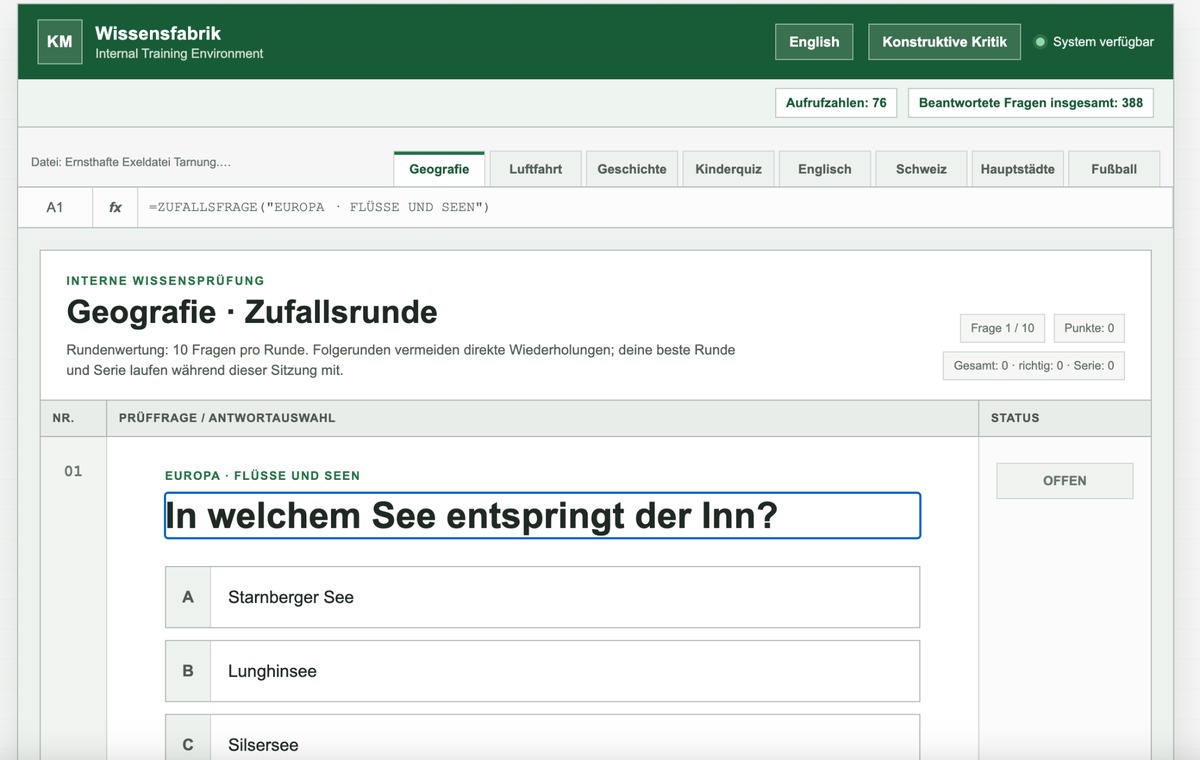Open the Englisch tab
The width and height of the screenshot is (1200, 760).
825,169
